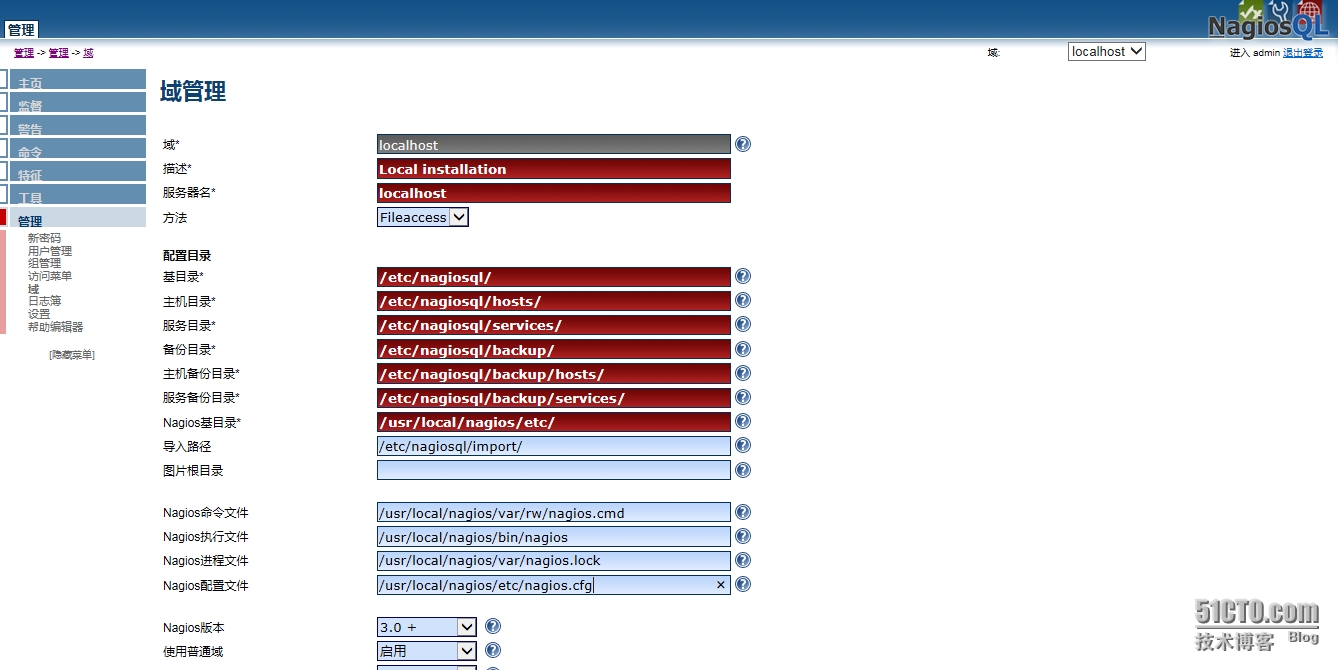Click the 主机备份目录 backup/hosts field

pos(554,374)
